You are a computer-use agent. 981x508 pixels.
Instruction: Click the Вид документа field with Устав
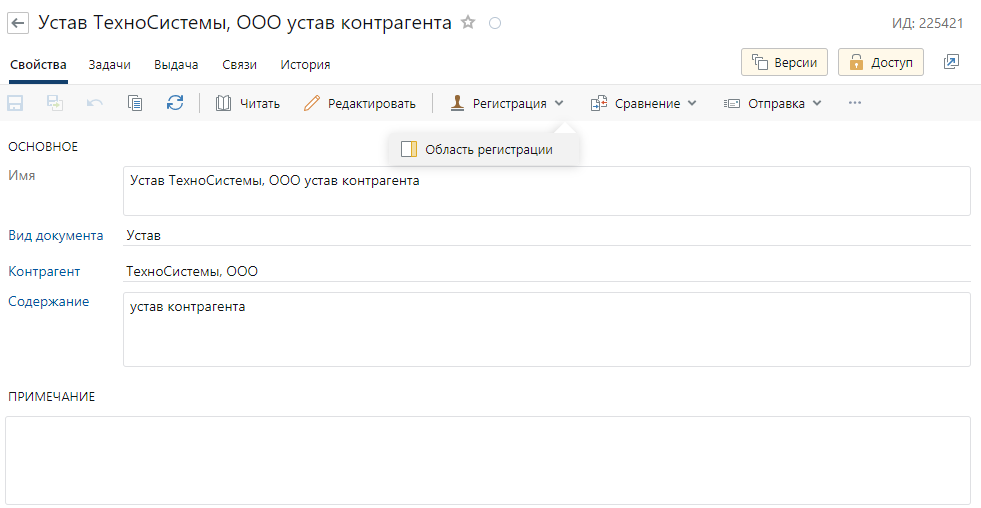547,236
